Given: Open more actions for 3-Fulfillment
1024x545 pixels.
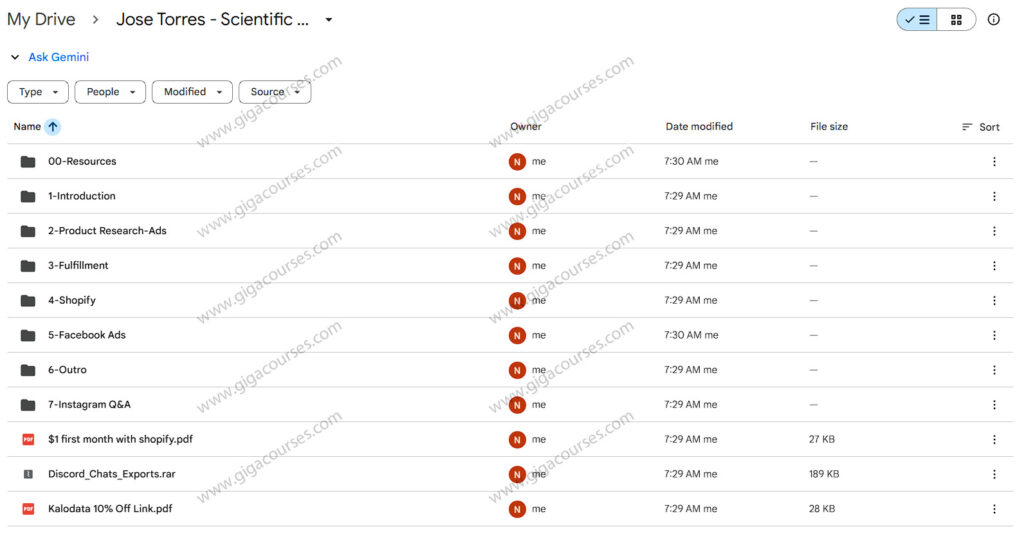Looking at the screenshot, I should click(x=994, y=266).
